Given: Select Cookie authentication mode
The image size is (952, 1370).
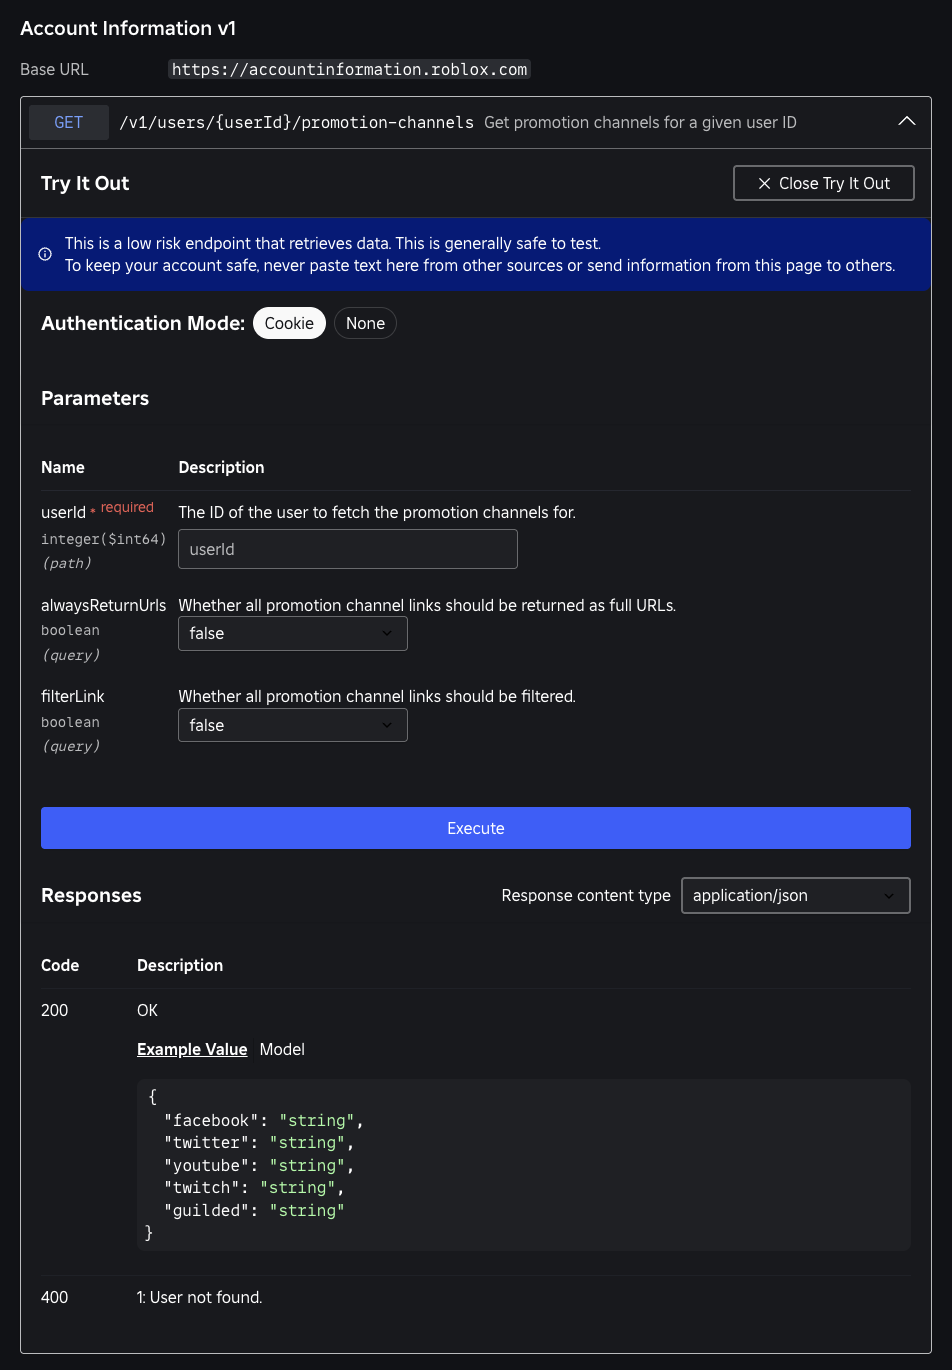Looking at the screenshot, I should click(289, 322).
